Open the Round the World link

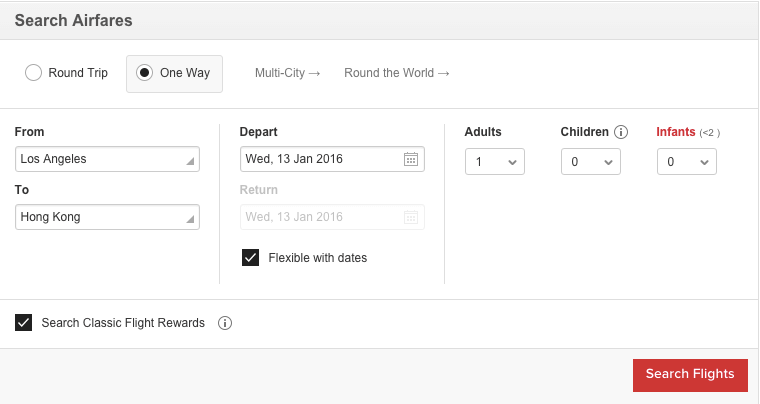[396, 73]
